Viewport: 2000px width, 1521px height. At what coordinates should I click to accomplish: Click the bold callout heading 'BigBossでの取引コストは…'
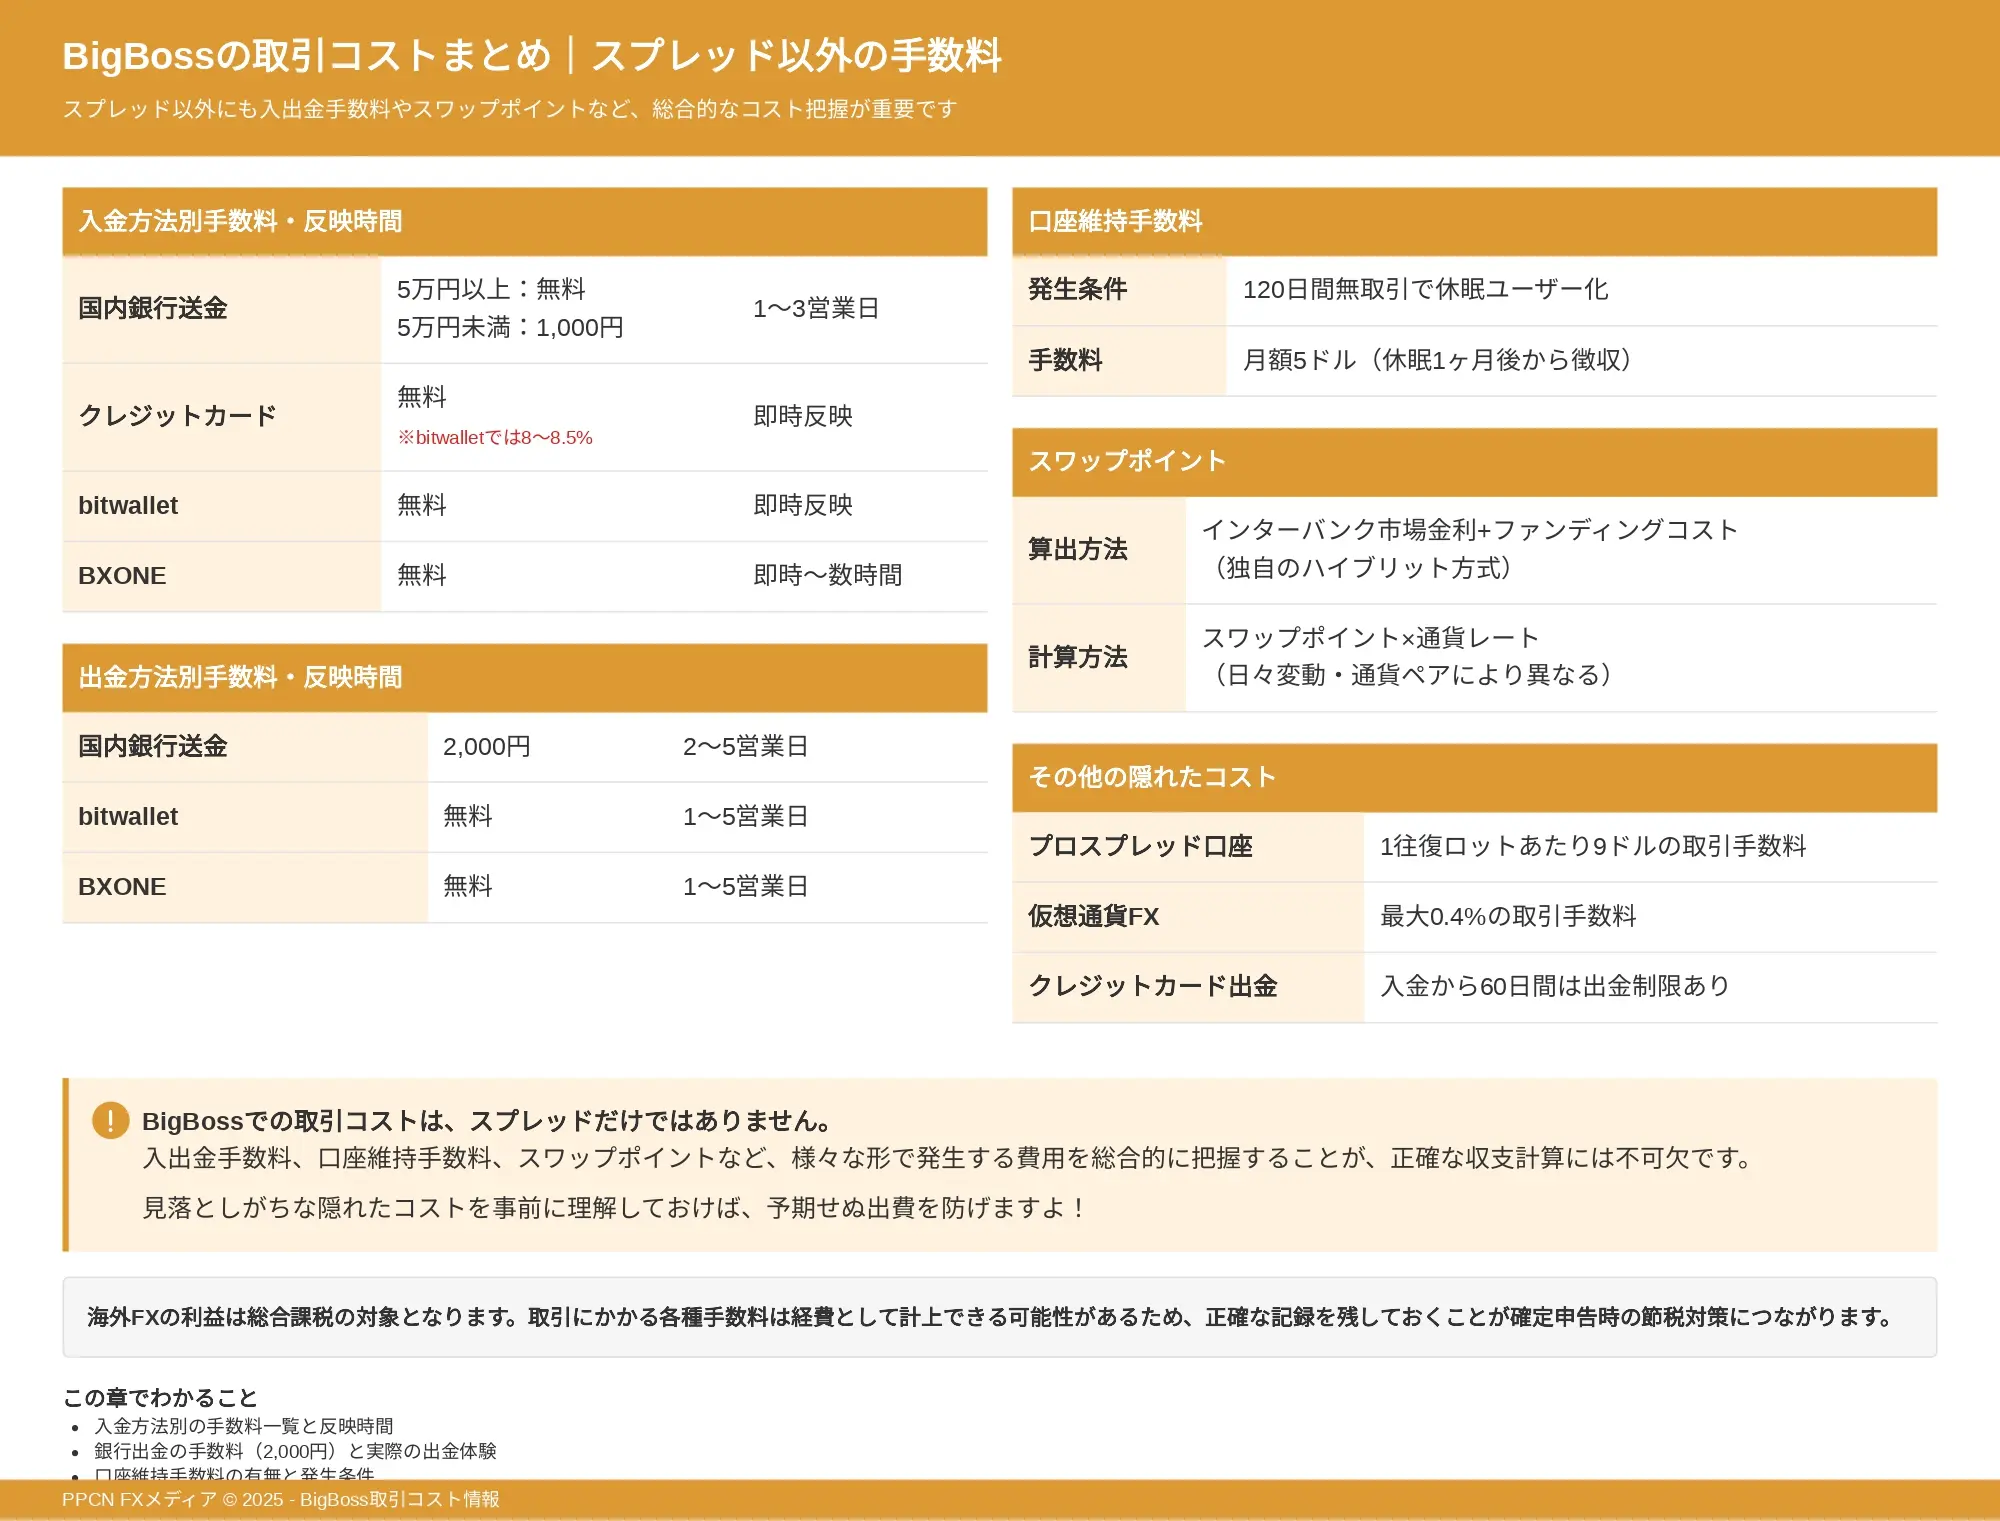tap(489, 1121)
